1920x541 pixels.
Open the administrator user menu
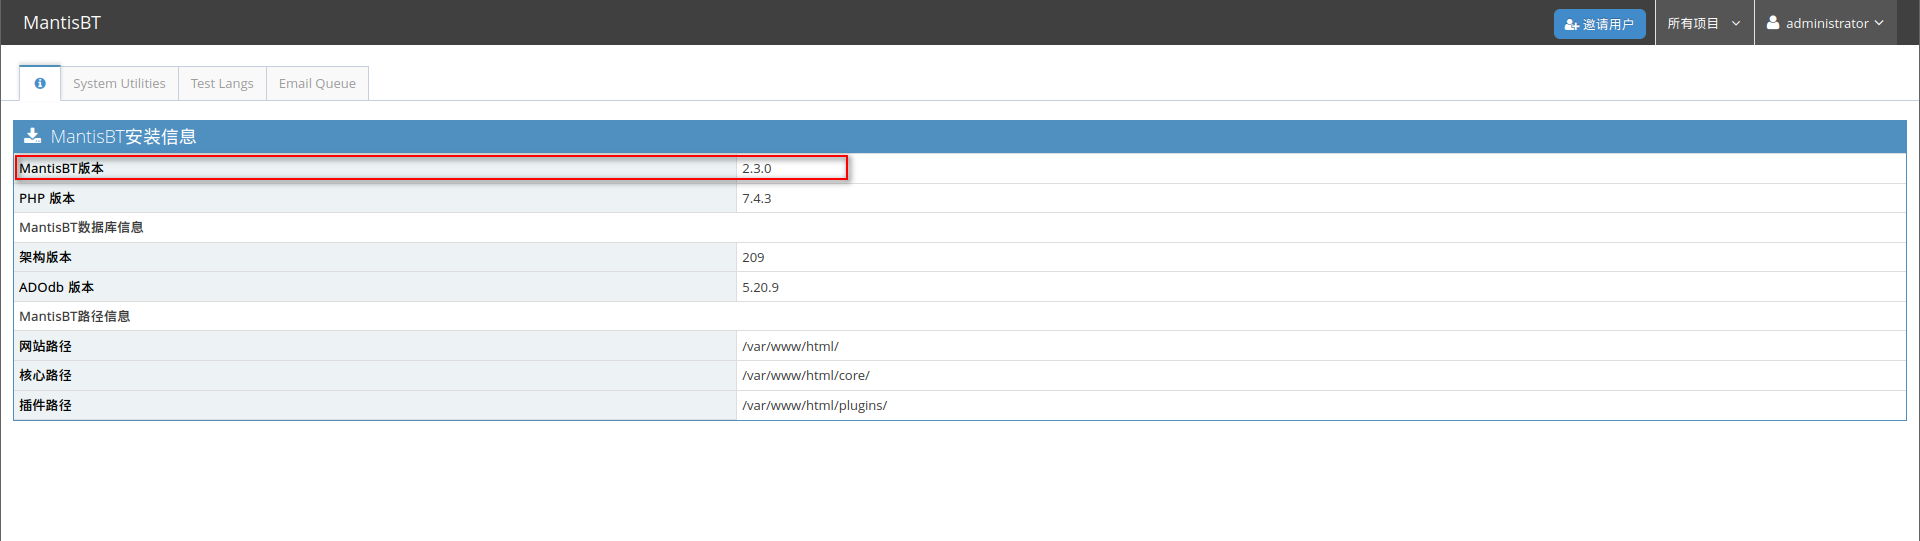click(1825, 23)
